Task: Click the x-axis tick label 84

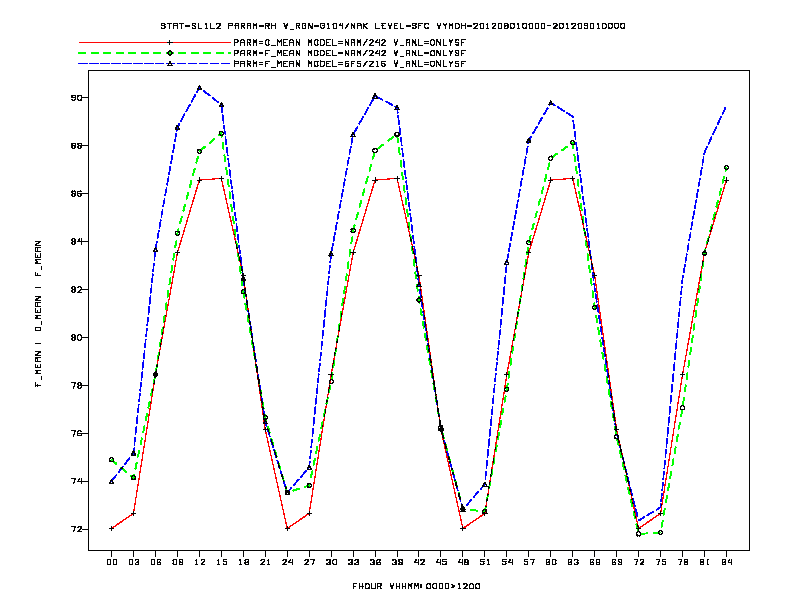Action: [x=726, y=562]
